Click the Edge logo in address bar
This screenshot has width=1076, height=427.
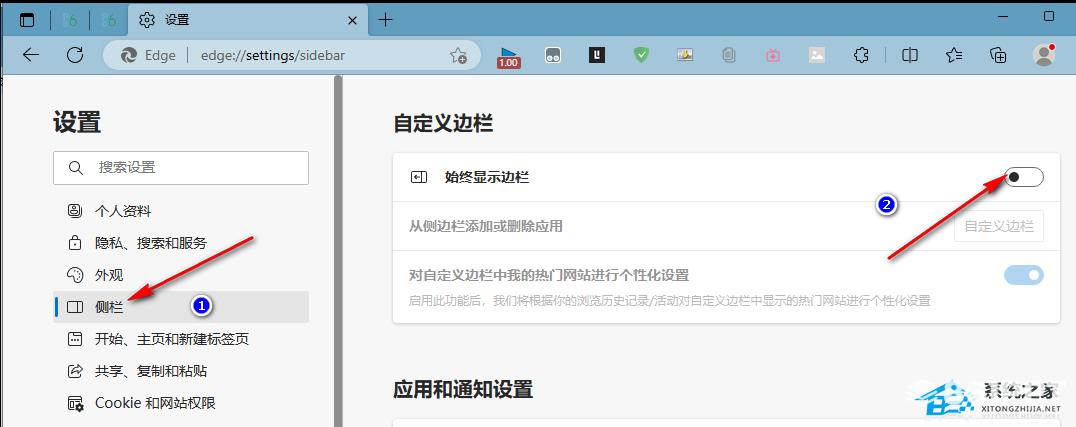pyautogui.click(x=128, y=56)
